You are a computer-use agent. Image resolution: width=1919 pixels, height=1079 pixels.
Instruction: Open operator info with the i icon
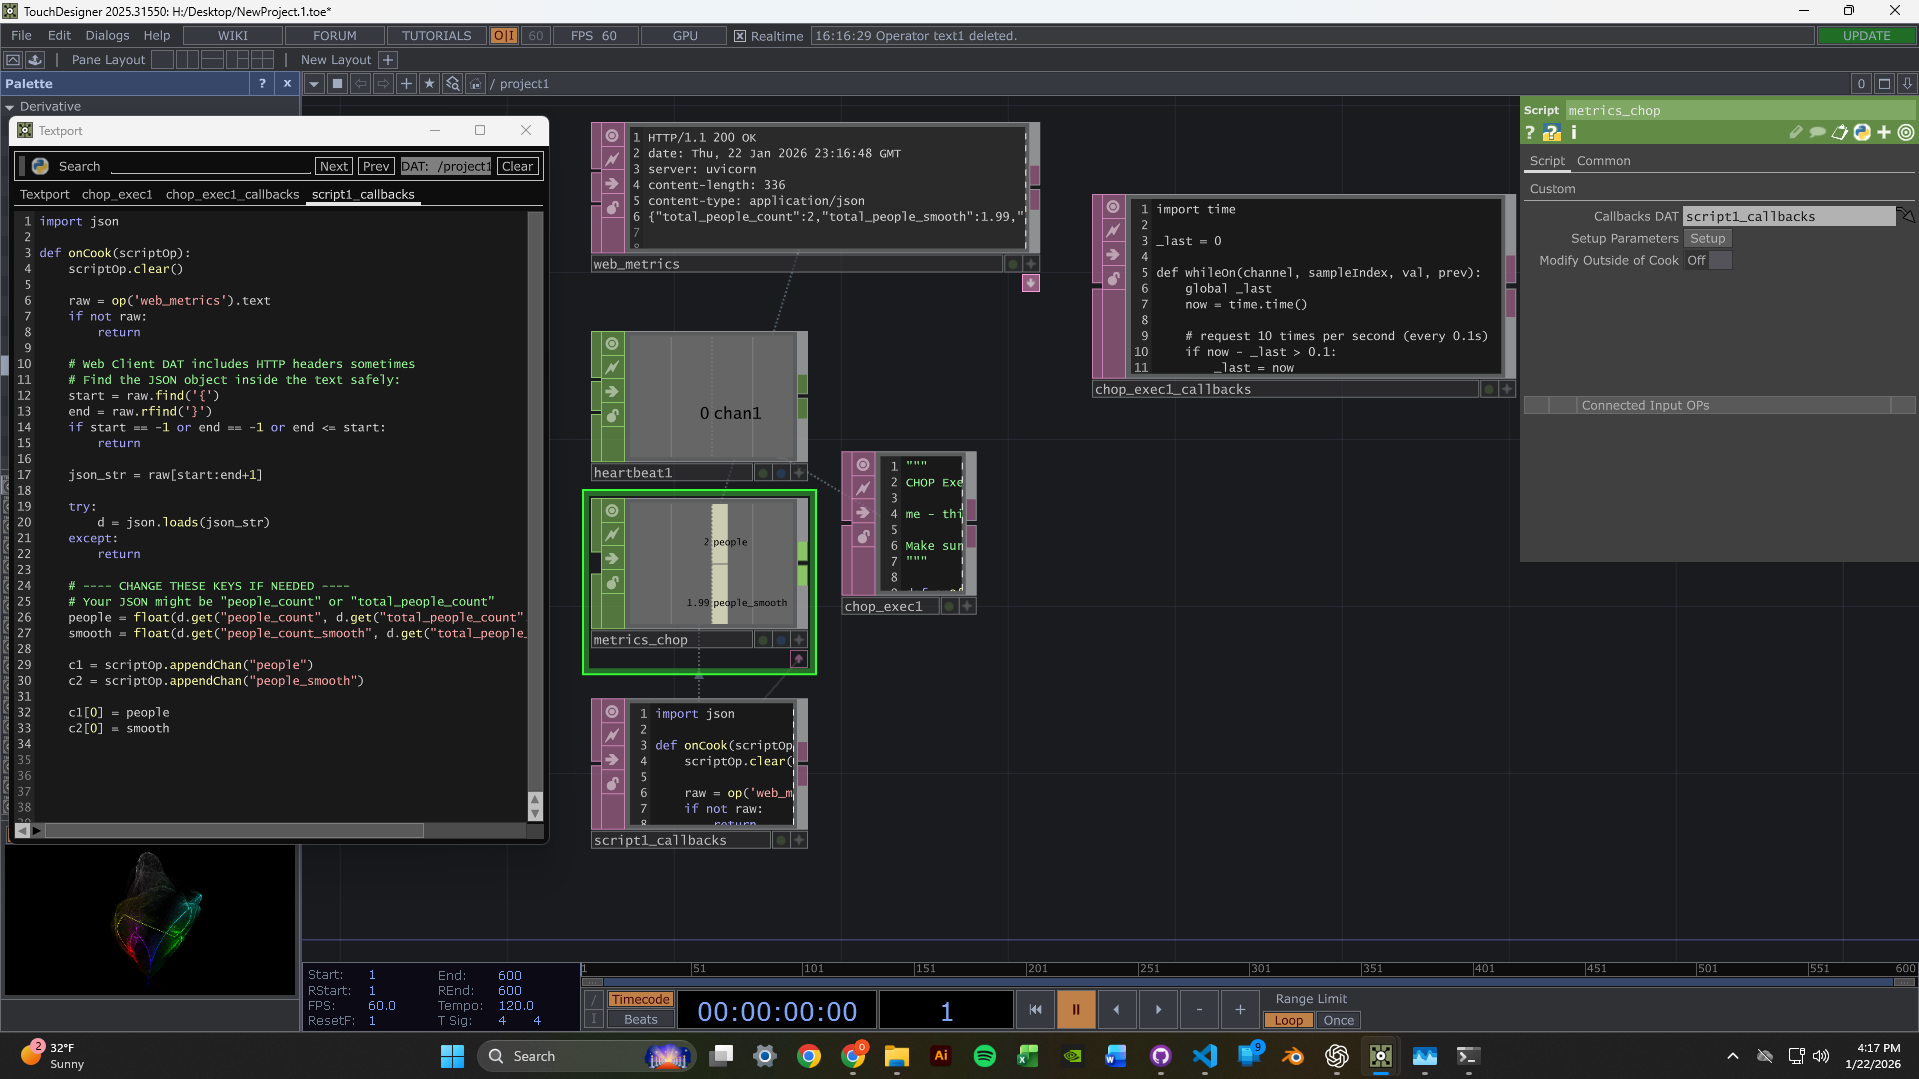(1573, 132)
